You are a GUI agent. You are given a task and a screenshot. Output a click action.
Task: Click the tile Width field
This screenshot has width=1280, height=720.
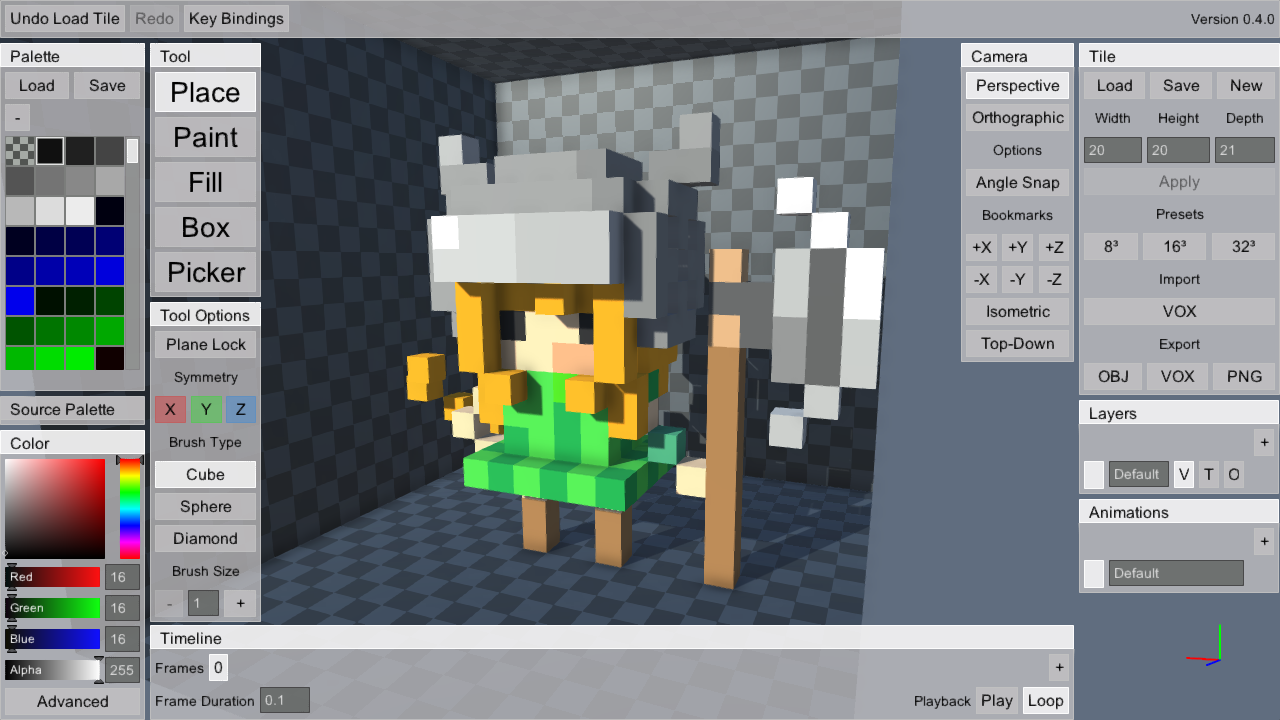(x=1113, y=150)
